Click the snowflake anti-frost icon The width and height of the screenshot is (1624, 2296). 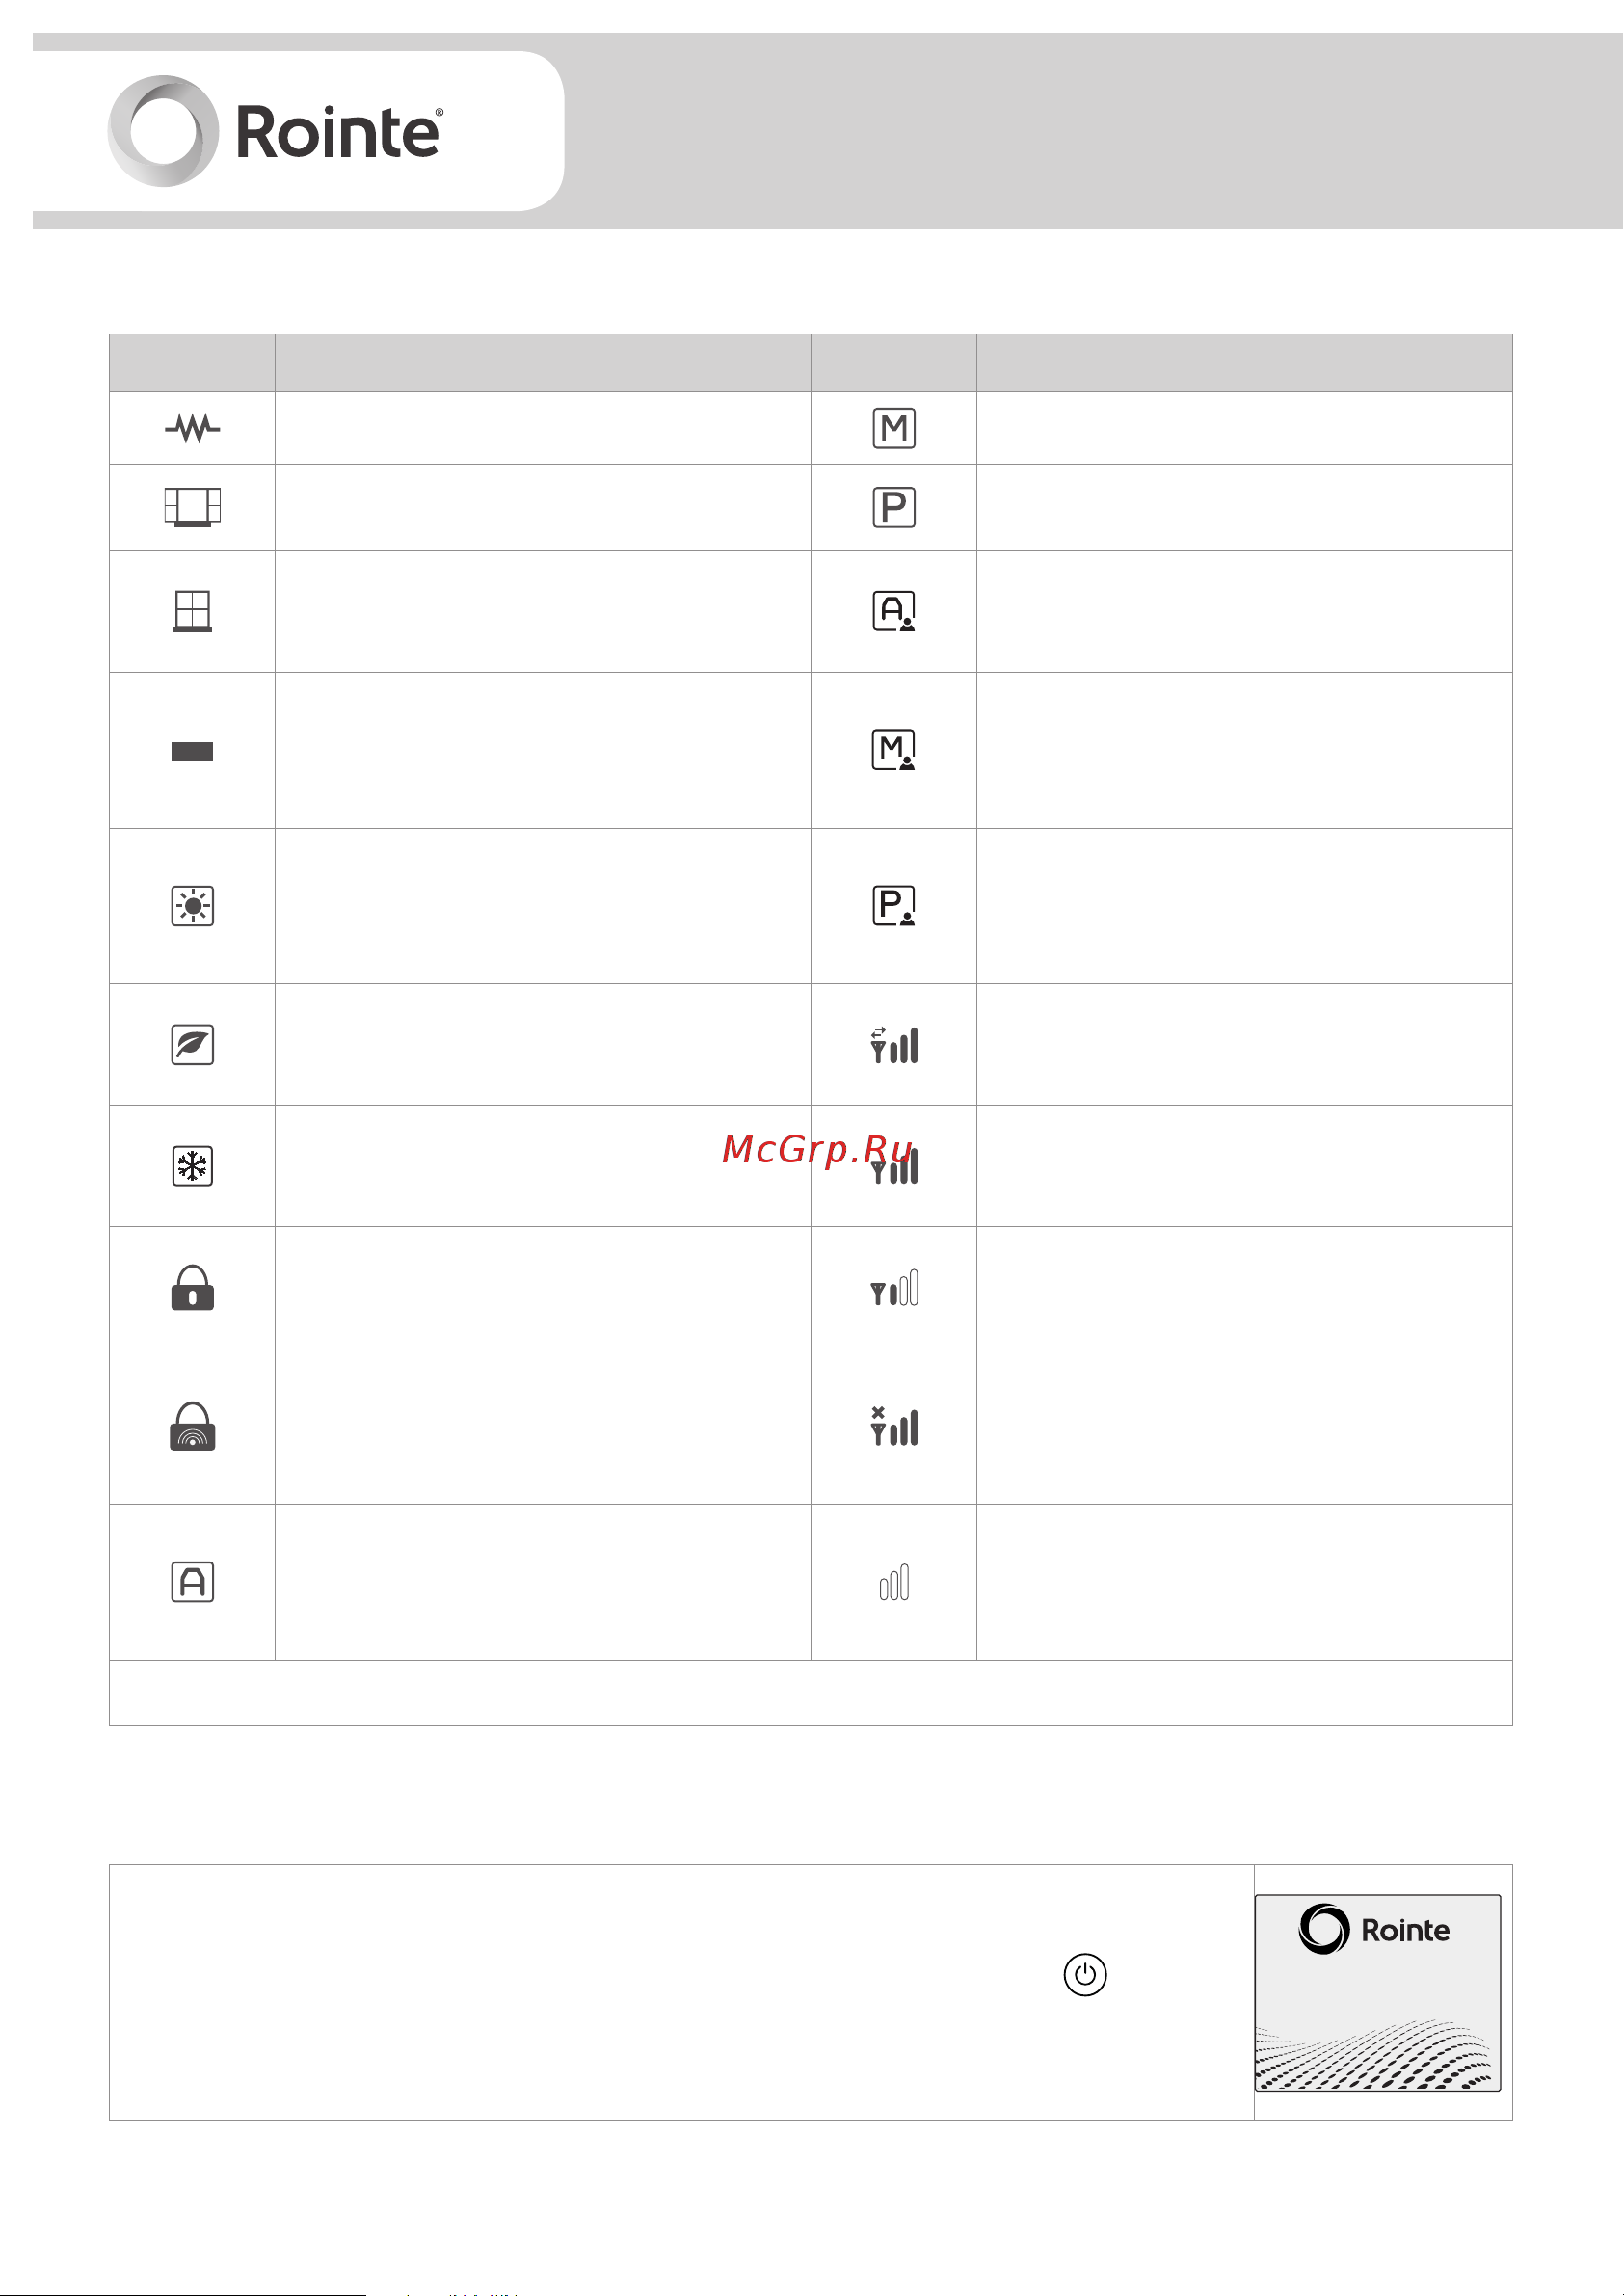[x=192, y=1166]
